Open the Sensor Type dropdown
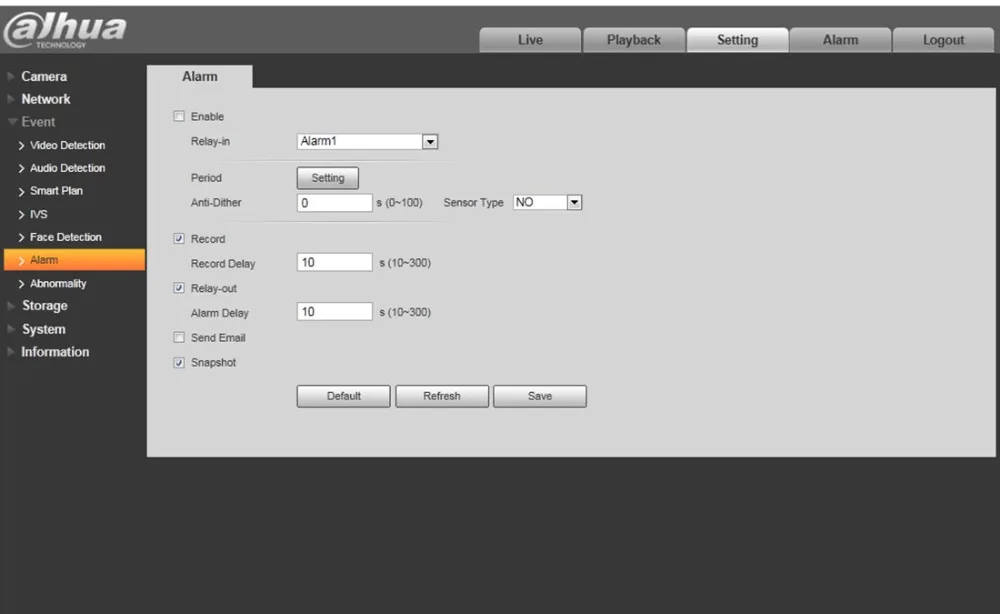 pyautogui.click(x=547, y=203)
